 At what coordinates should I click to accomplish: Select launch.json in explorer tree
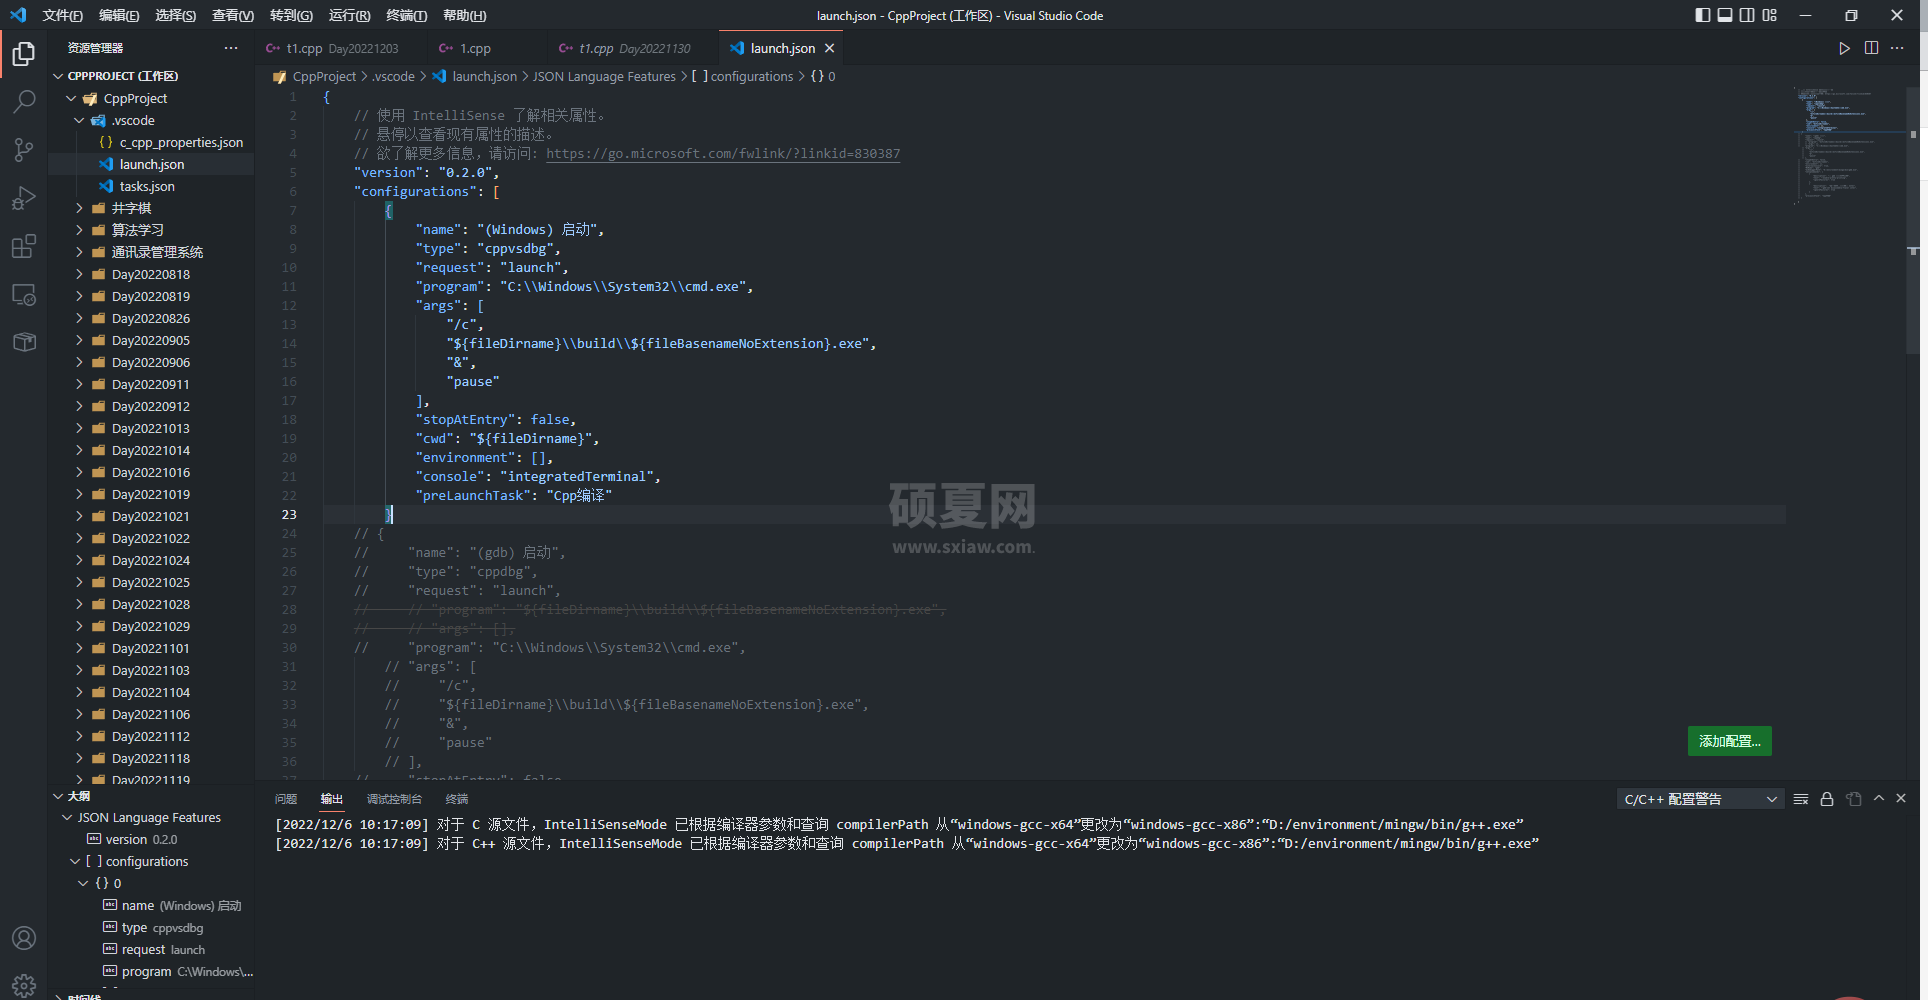tap(151, 164)
